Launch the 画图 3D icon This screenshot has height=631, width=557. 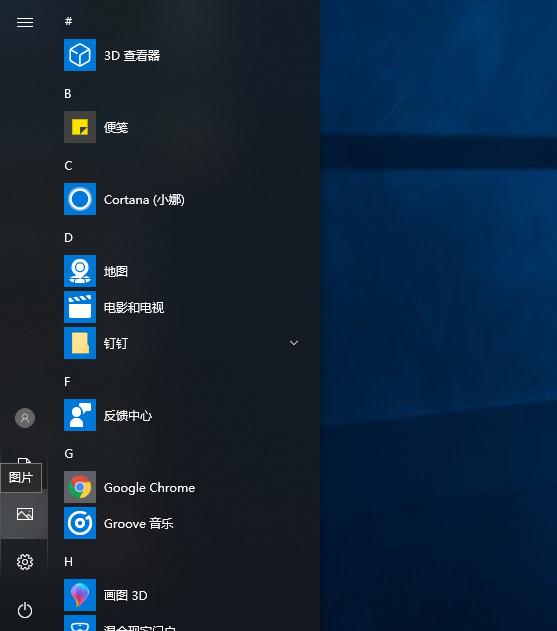coord(80,595)
